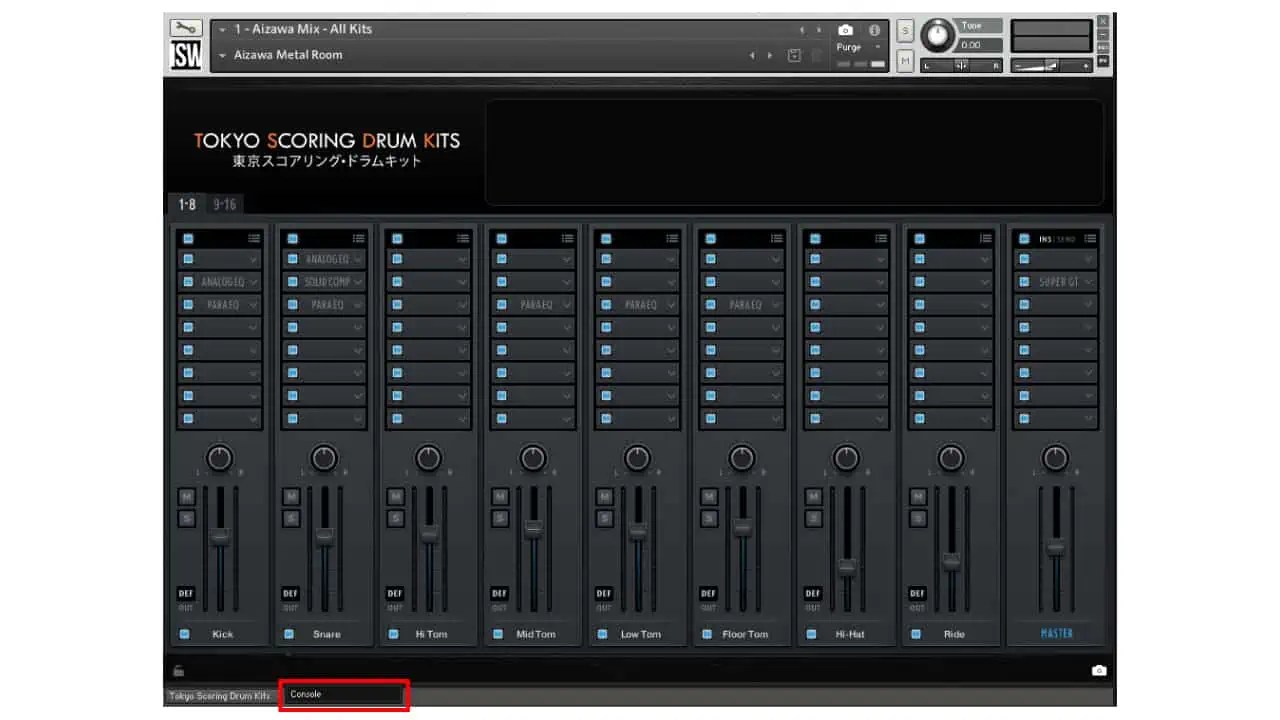Viewport: 1280px width, 720px height.
Task: Open Snare SOLID COMP effect dropdown
Action: point(358,282)
